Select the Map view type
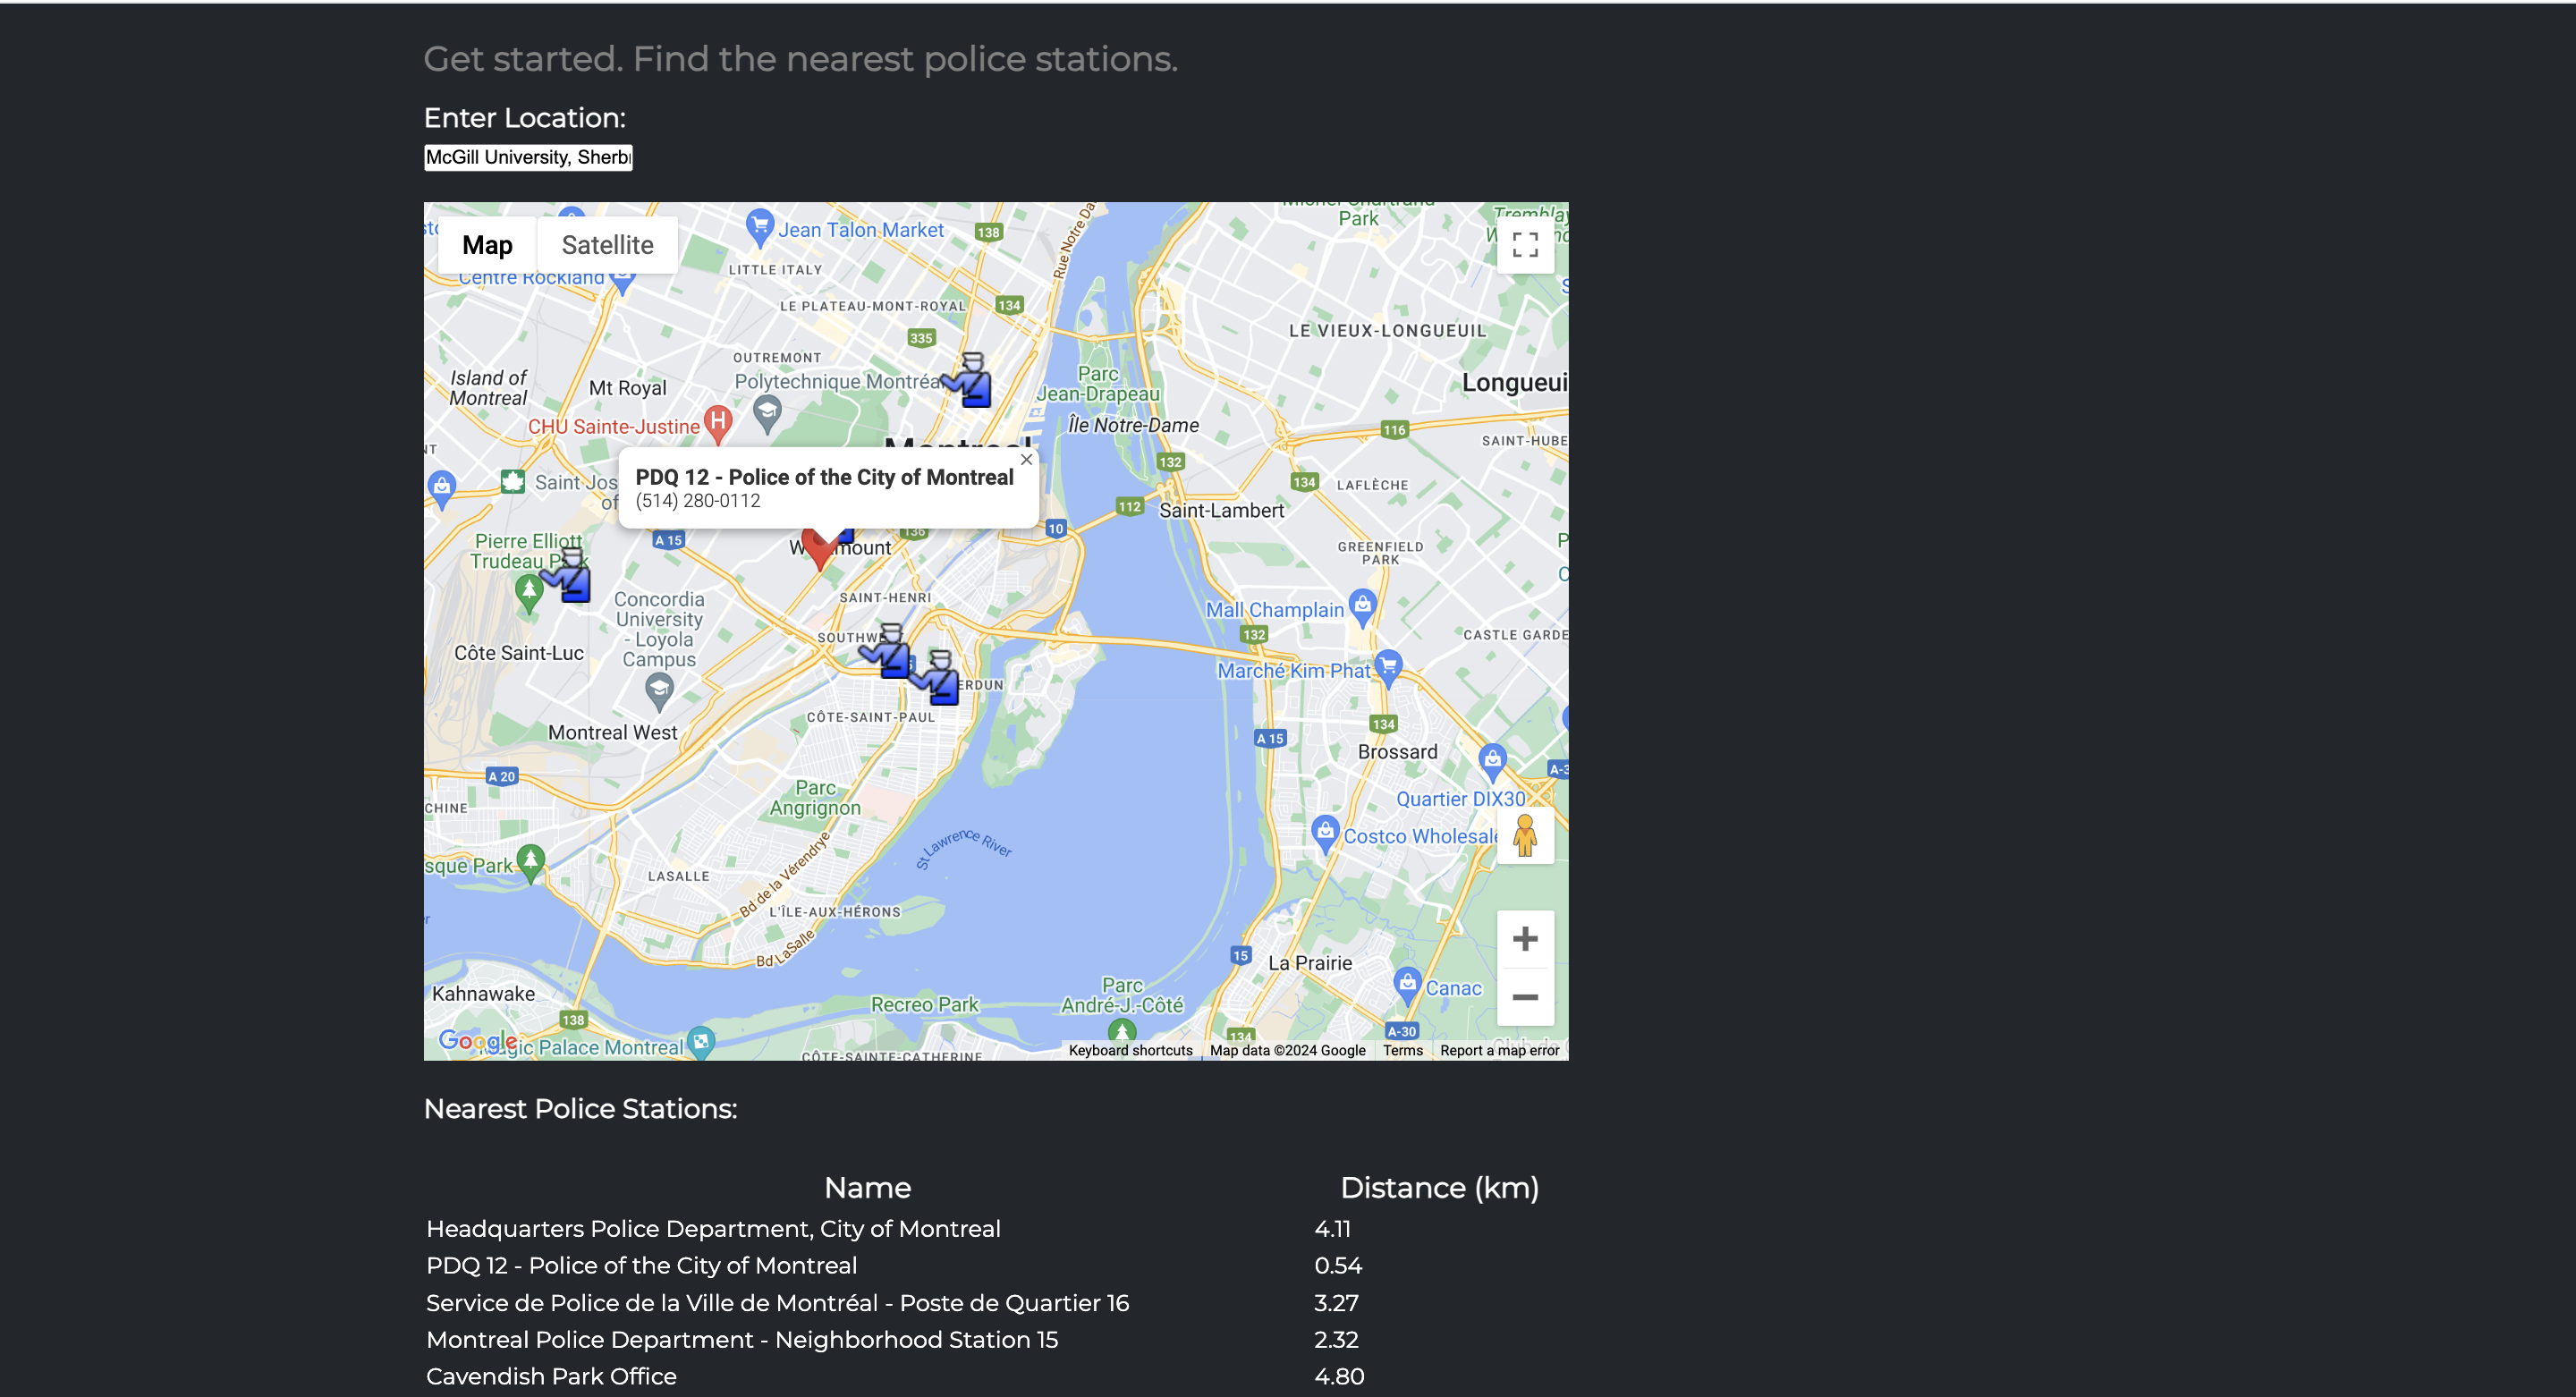 [x=487, y=245]
